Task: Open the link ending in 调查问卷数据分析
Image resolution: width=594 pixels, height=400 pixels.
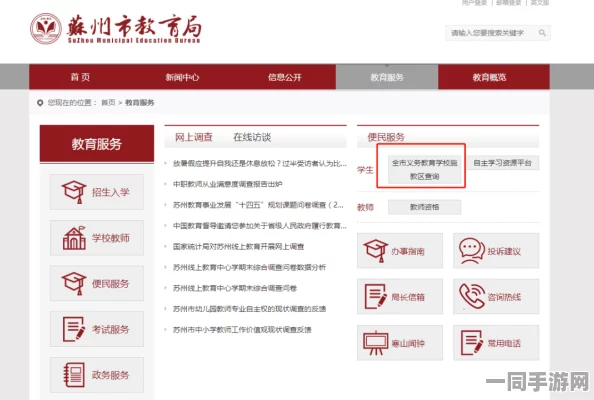Action: [249, 267]
